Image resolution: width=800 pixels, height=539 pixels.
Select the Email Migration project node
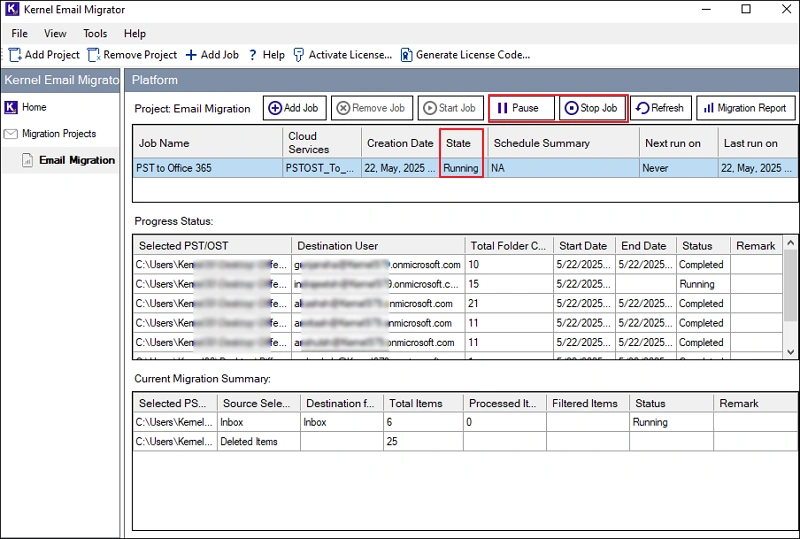coord(77,160)
